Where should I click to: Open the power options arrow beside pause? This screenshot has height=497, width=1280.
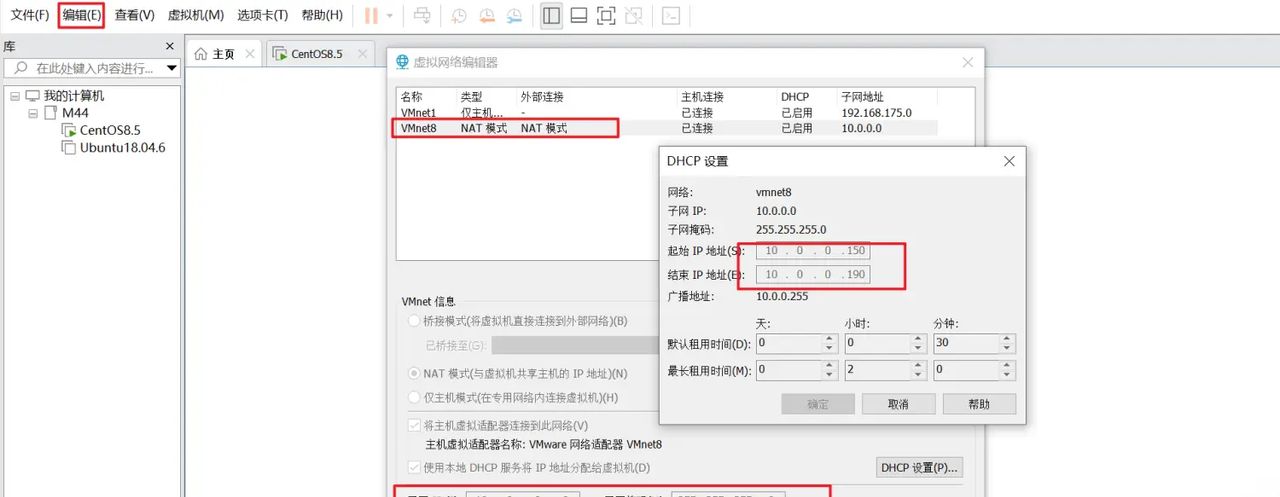(390, 16)
